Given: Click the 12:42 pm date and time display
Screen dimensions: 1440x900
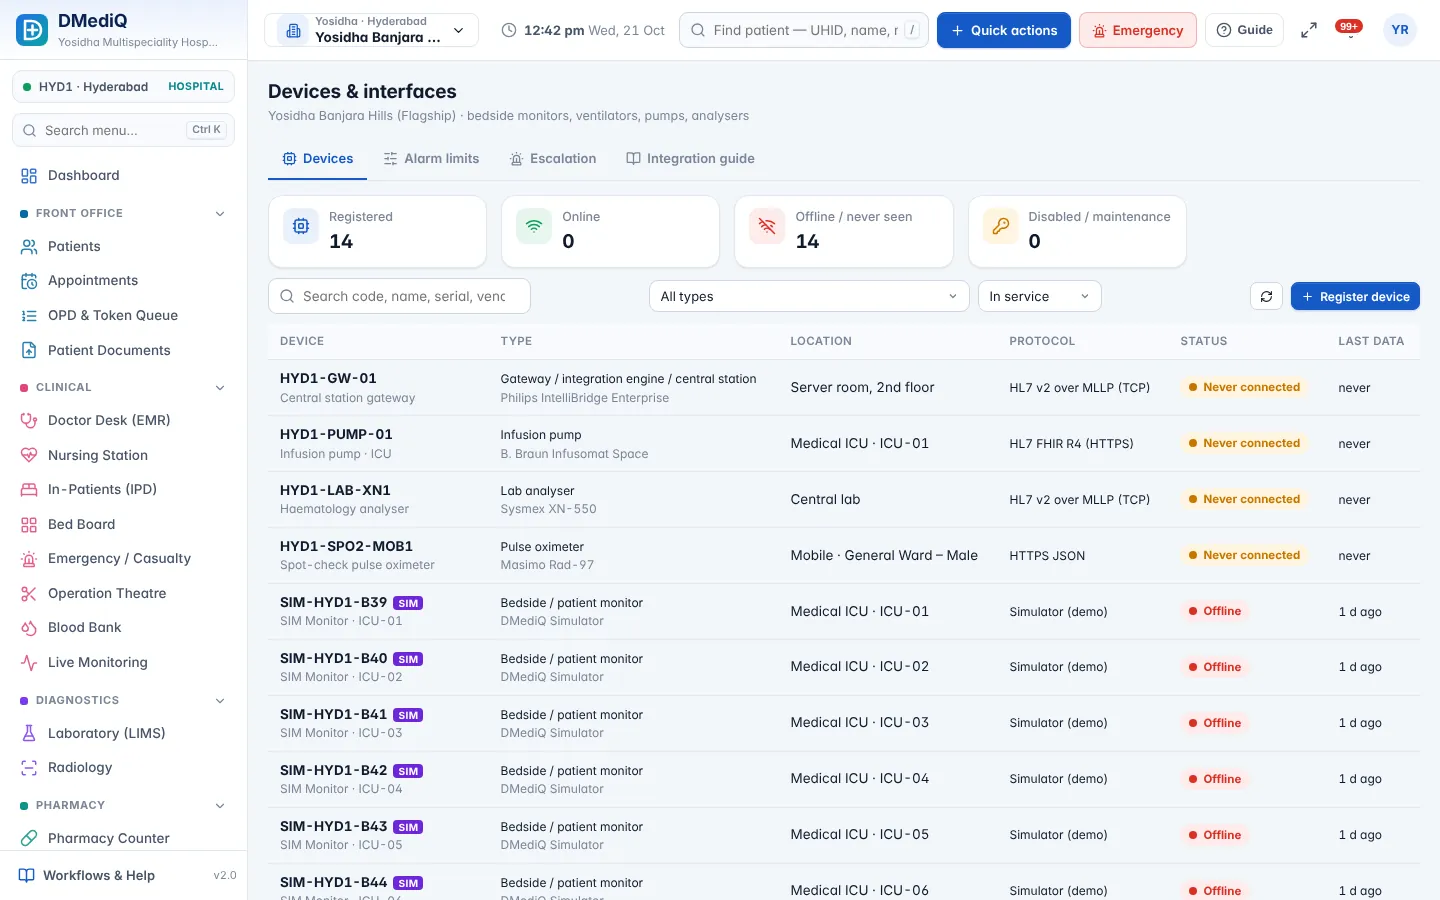Looking at the screenshot, I should pos(583,30).
